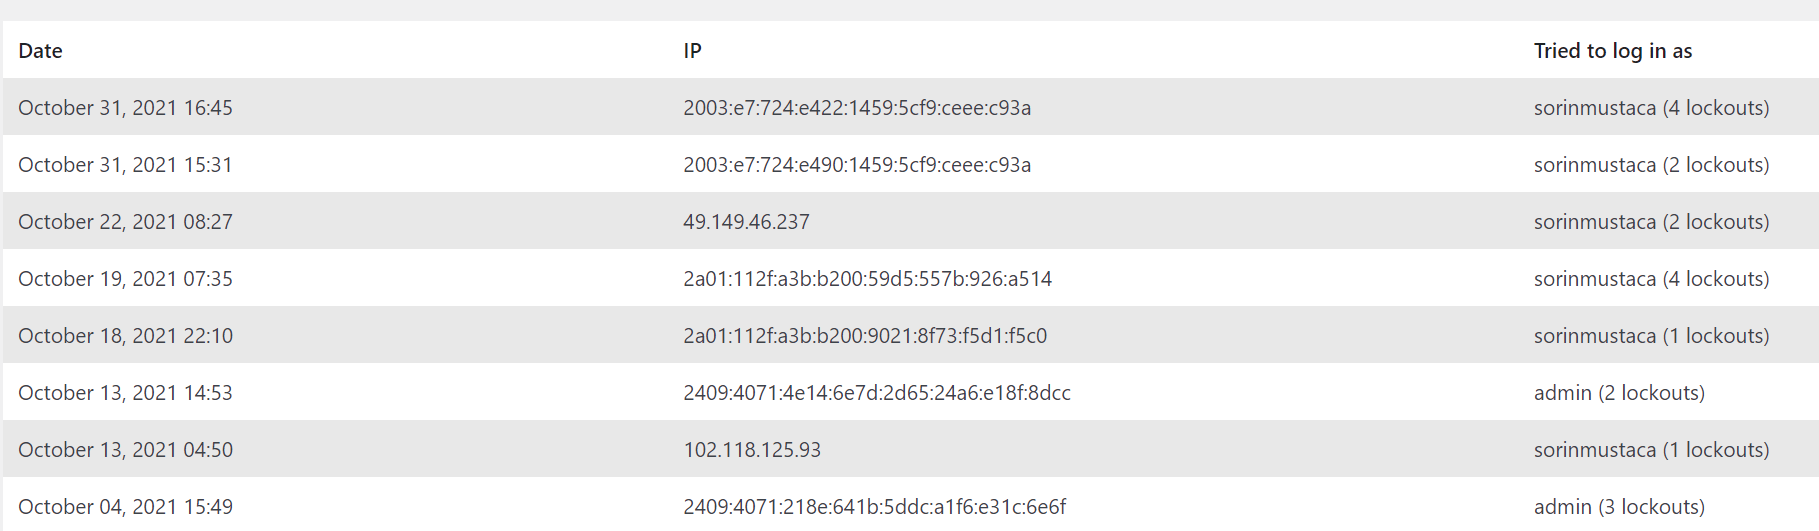Select admin (3 lockouts) entry

pyautogui.click(x=1619, y=507)
